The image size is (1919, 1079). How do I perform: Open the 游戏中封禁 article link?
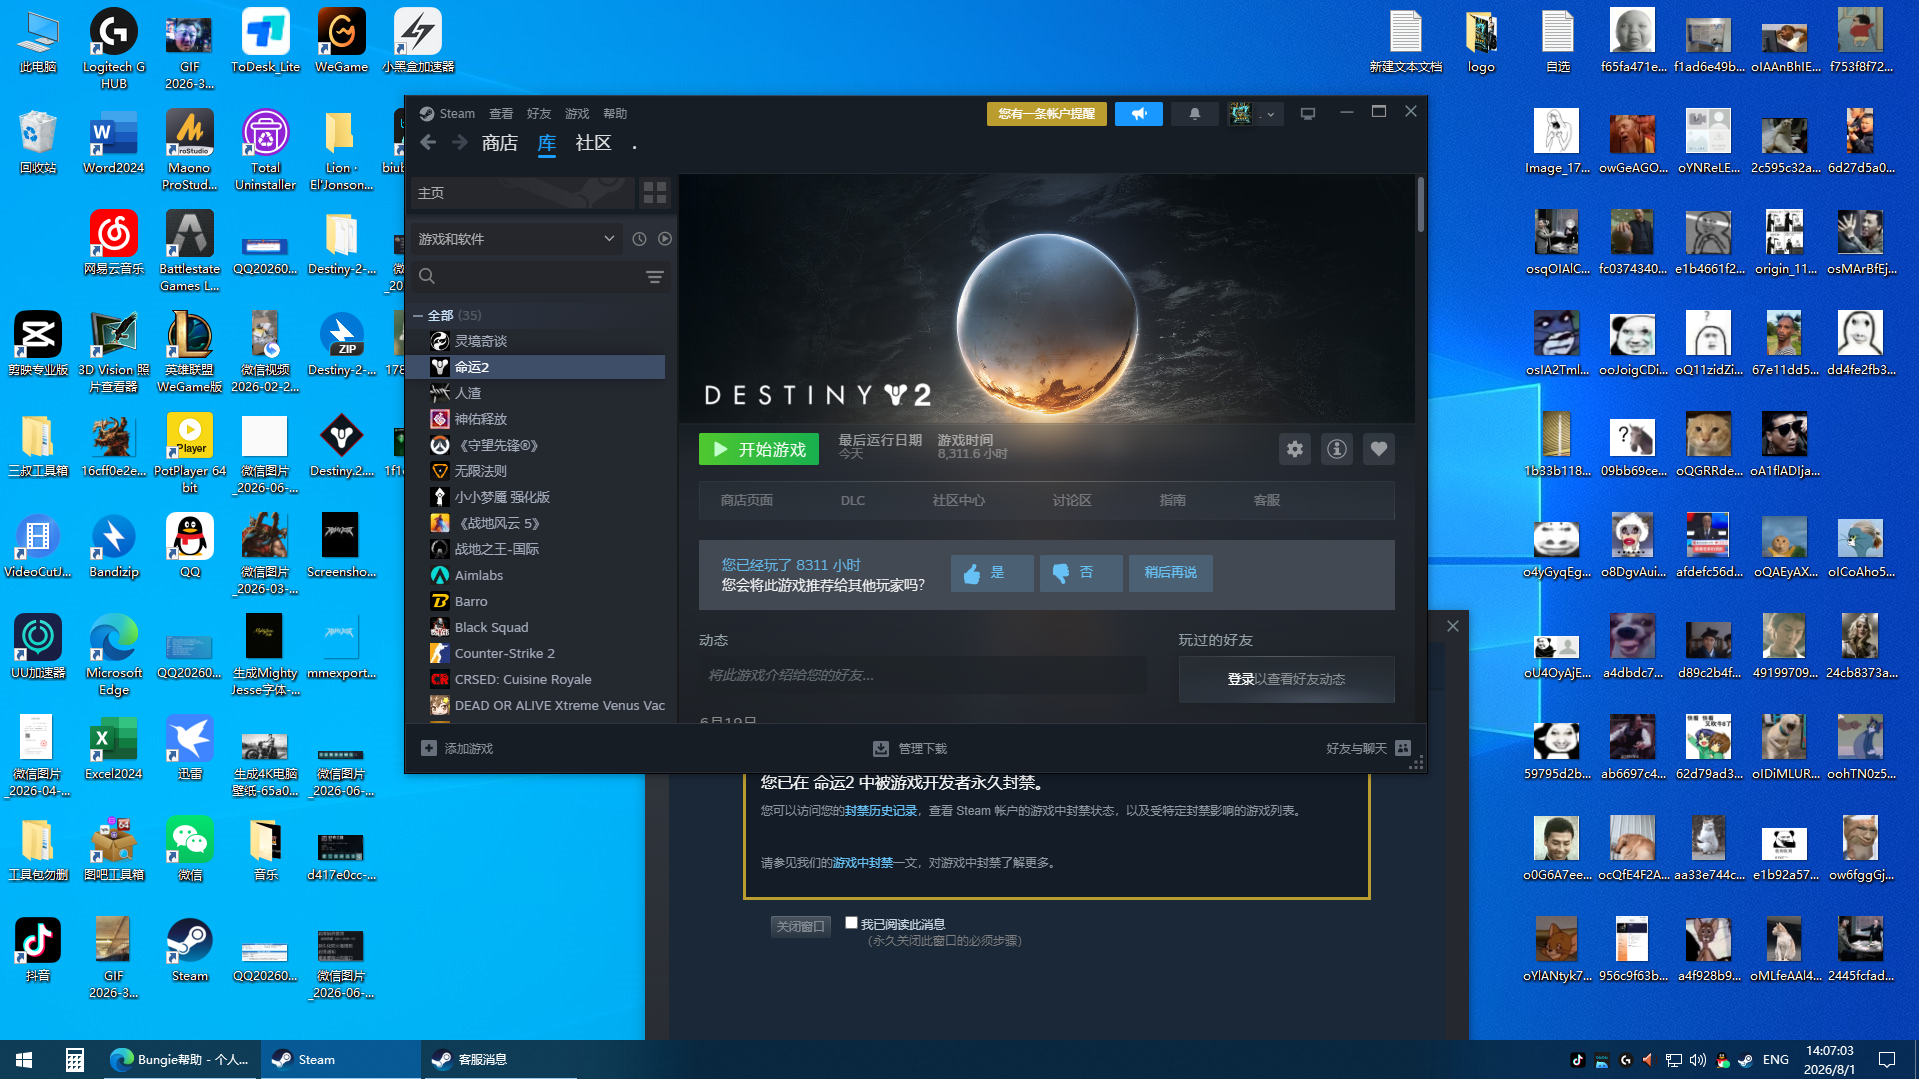[863, 863]
